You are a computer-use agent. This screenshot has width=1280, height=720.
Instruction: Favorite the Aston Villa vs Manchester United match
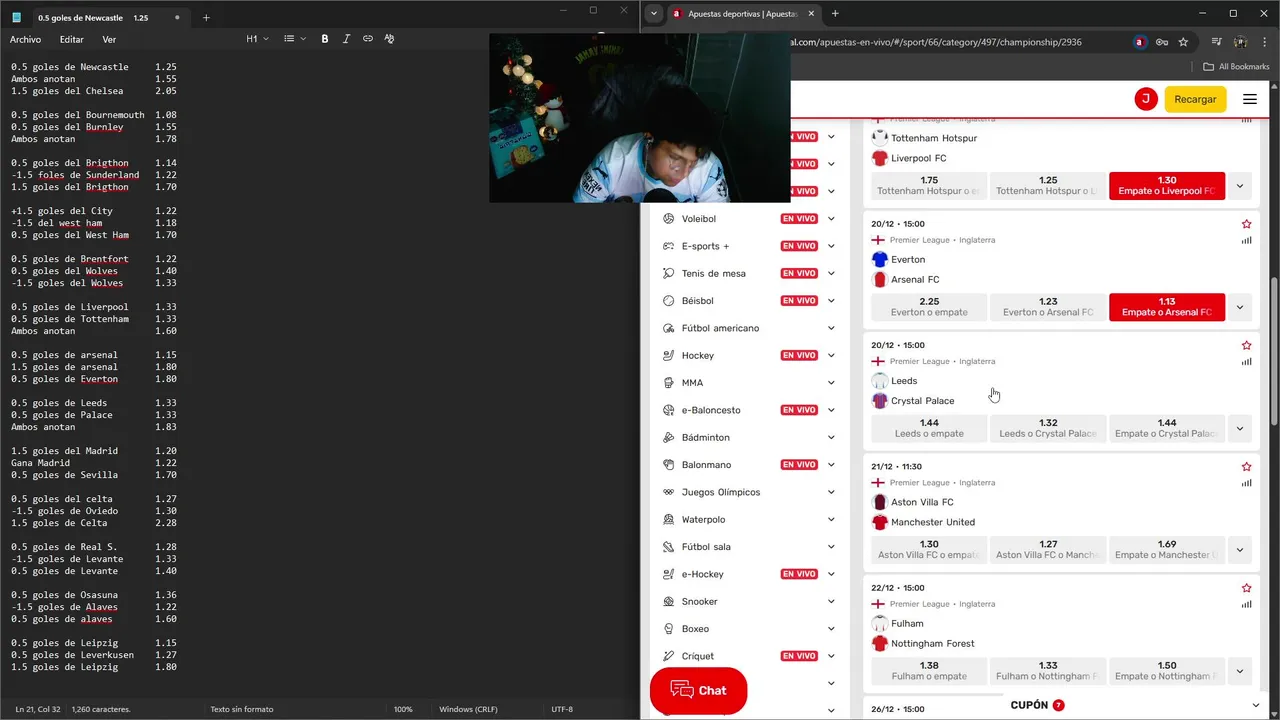[x=1246, y=467]
